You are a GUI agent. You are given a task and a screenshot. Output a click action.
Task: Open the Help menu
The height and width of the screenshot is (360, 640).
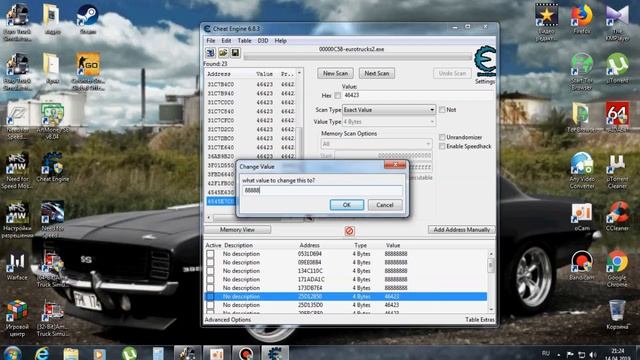point(280,41)
